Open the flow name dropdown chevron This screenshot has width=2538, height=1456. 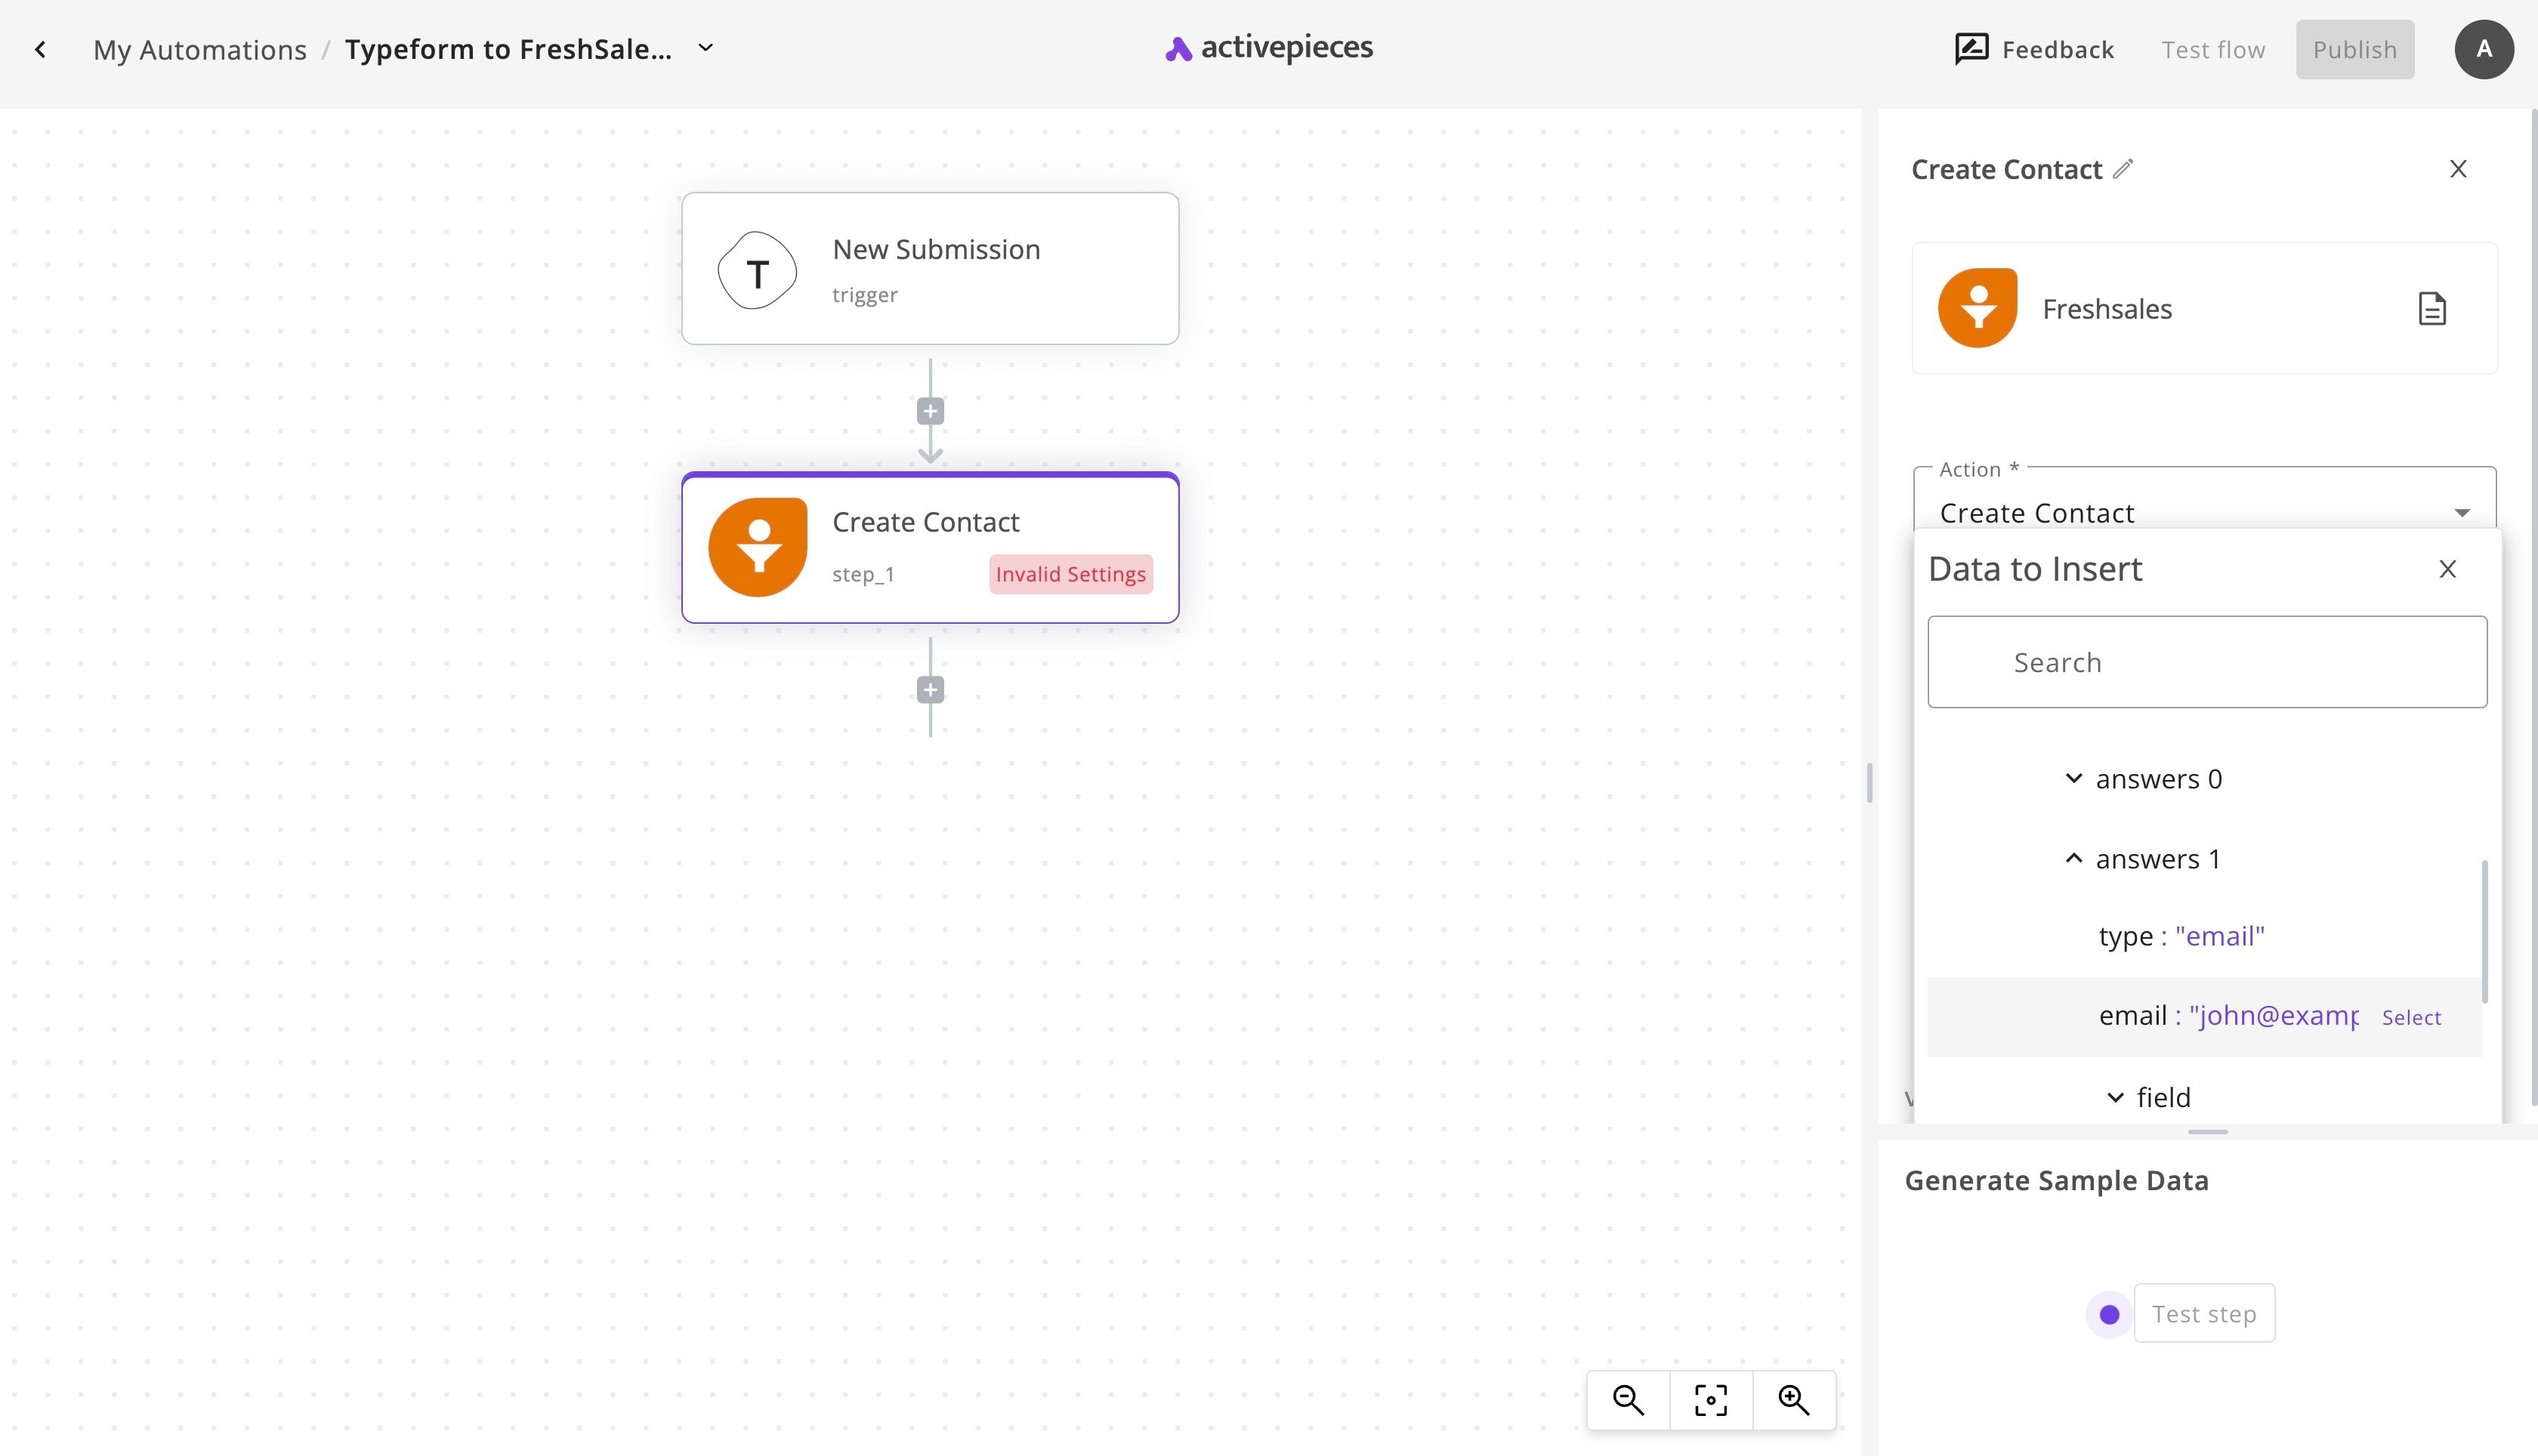(x=706, y=48)
